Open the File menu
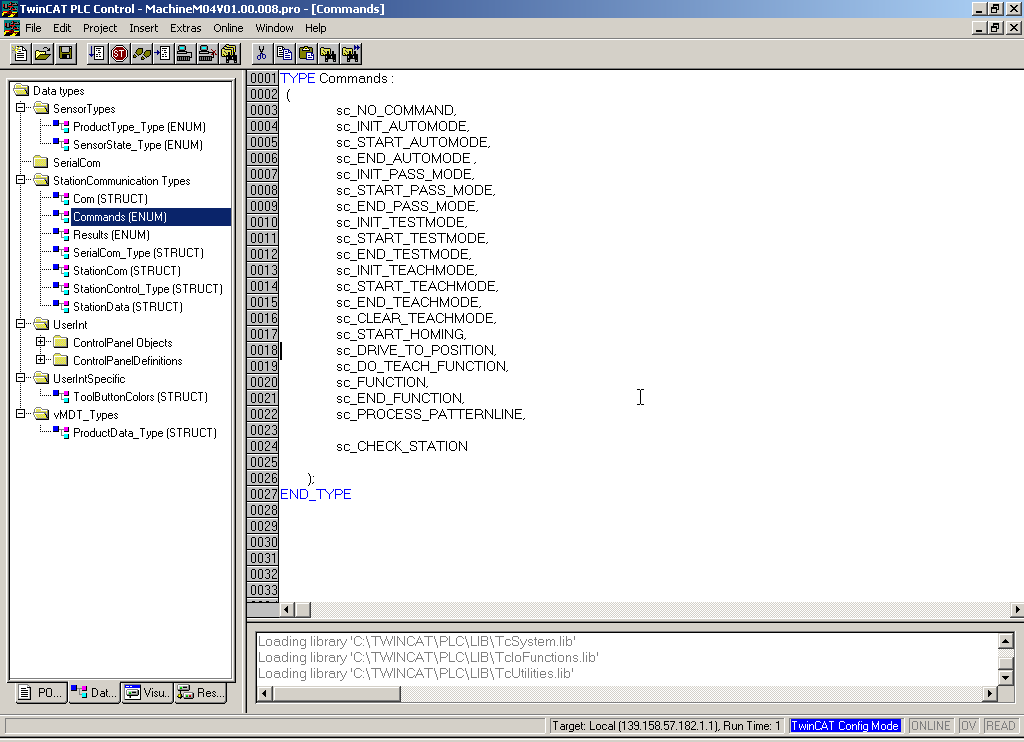The height and width of the screenshot is (742, 1024). [33, 28]
